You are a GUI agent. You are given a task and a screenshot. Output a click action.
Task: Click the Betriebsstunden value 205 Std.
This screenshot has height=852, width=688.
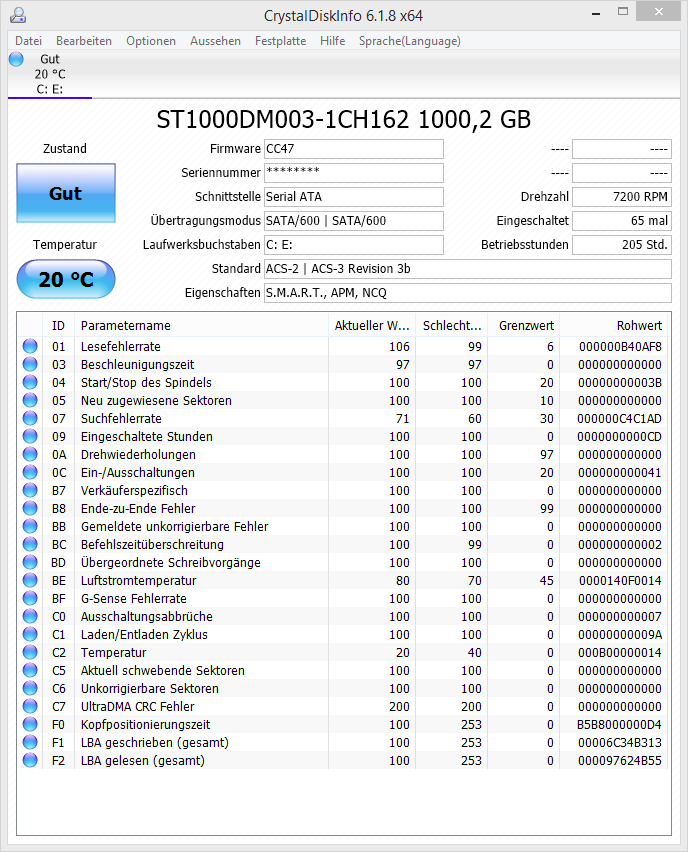(622, 245)
